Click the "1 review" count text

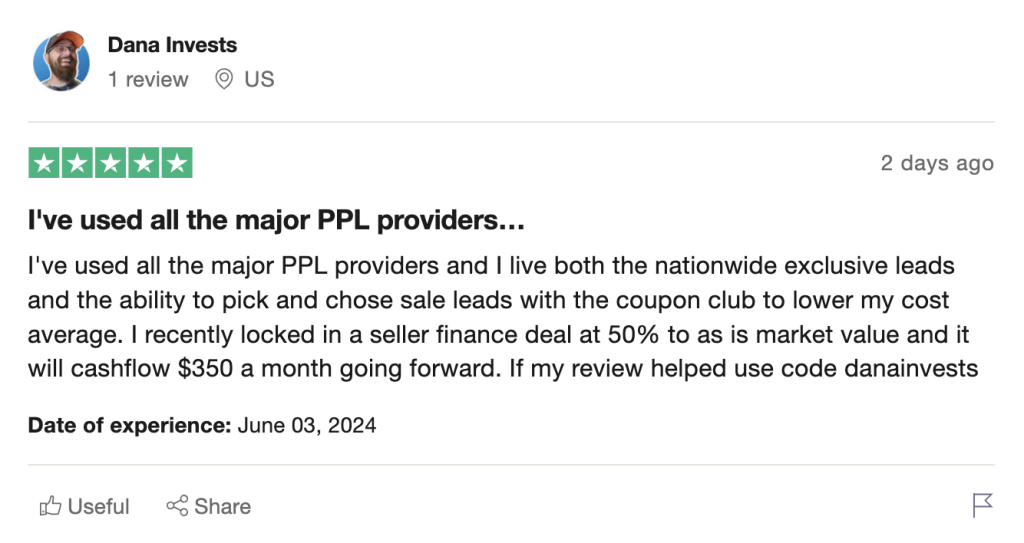click(x=148, y=79)
